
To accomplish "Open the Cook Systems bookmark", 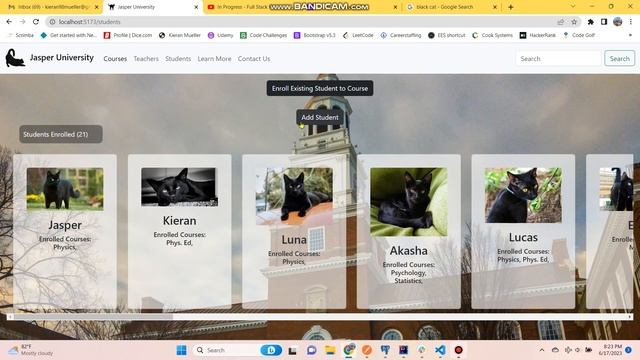I will tap(493, 35).
